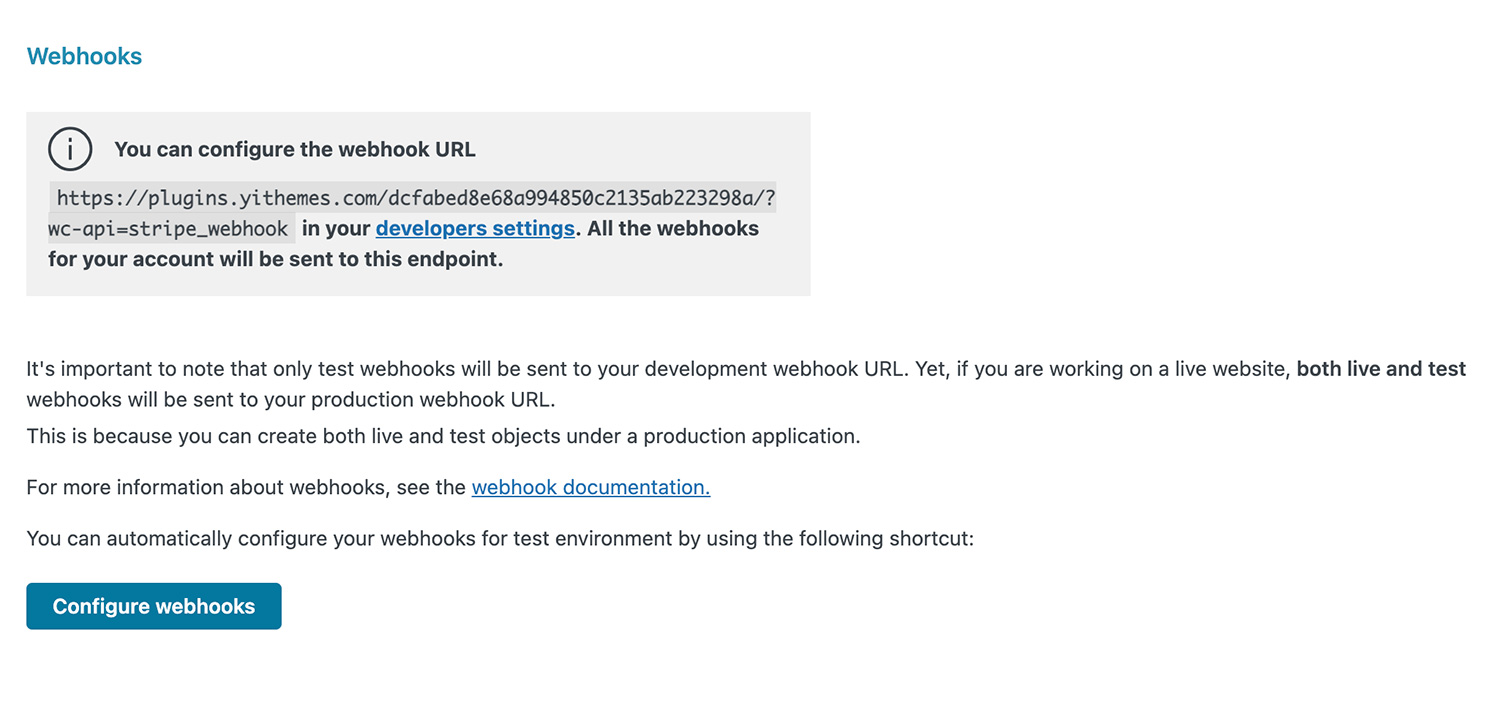Viewport: 1500px width, 702px height.
Task: Click the 'It's important to note' sentence
Action: coord(300,369)
